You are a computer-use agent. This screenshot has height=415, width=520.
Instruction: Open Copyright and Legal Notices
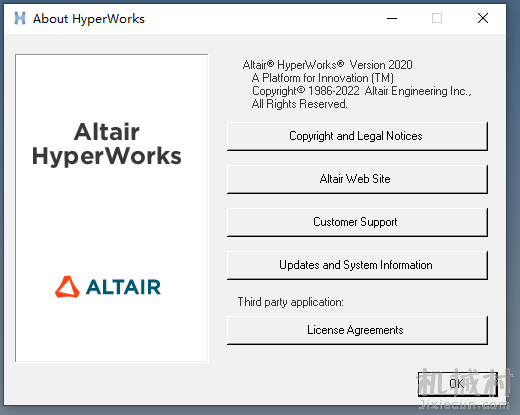357,136
